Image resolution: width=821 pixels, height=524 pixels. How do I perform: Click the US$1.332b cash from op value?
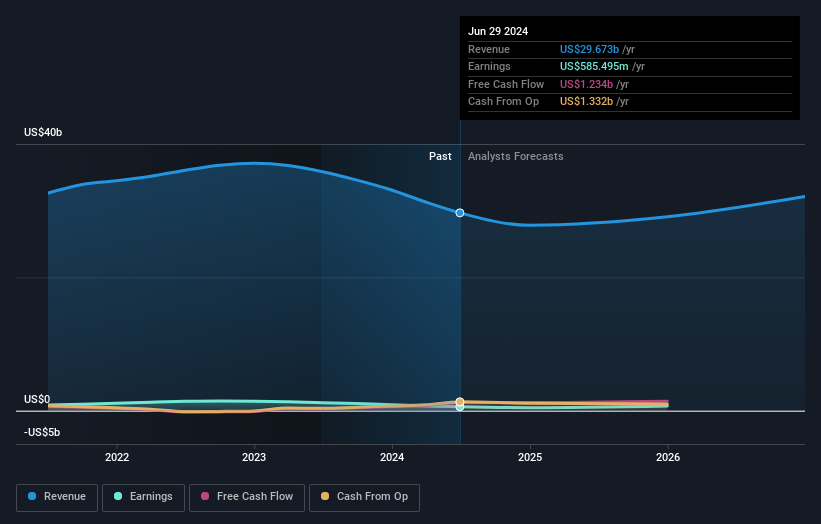click(586, 102)
